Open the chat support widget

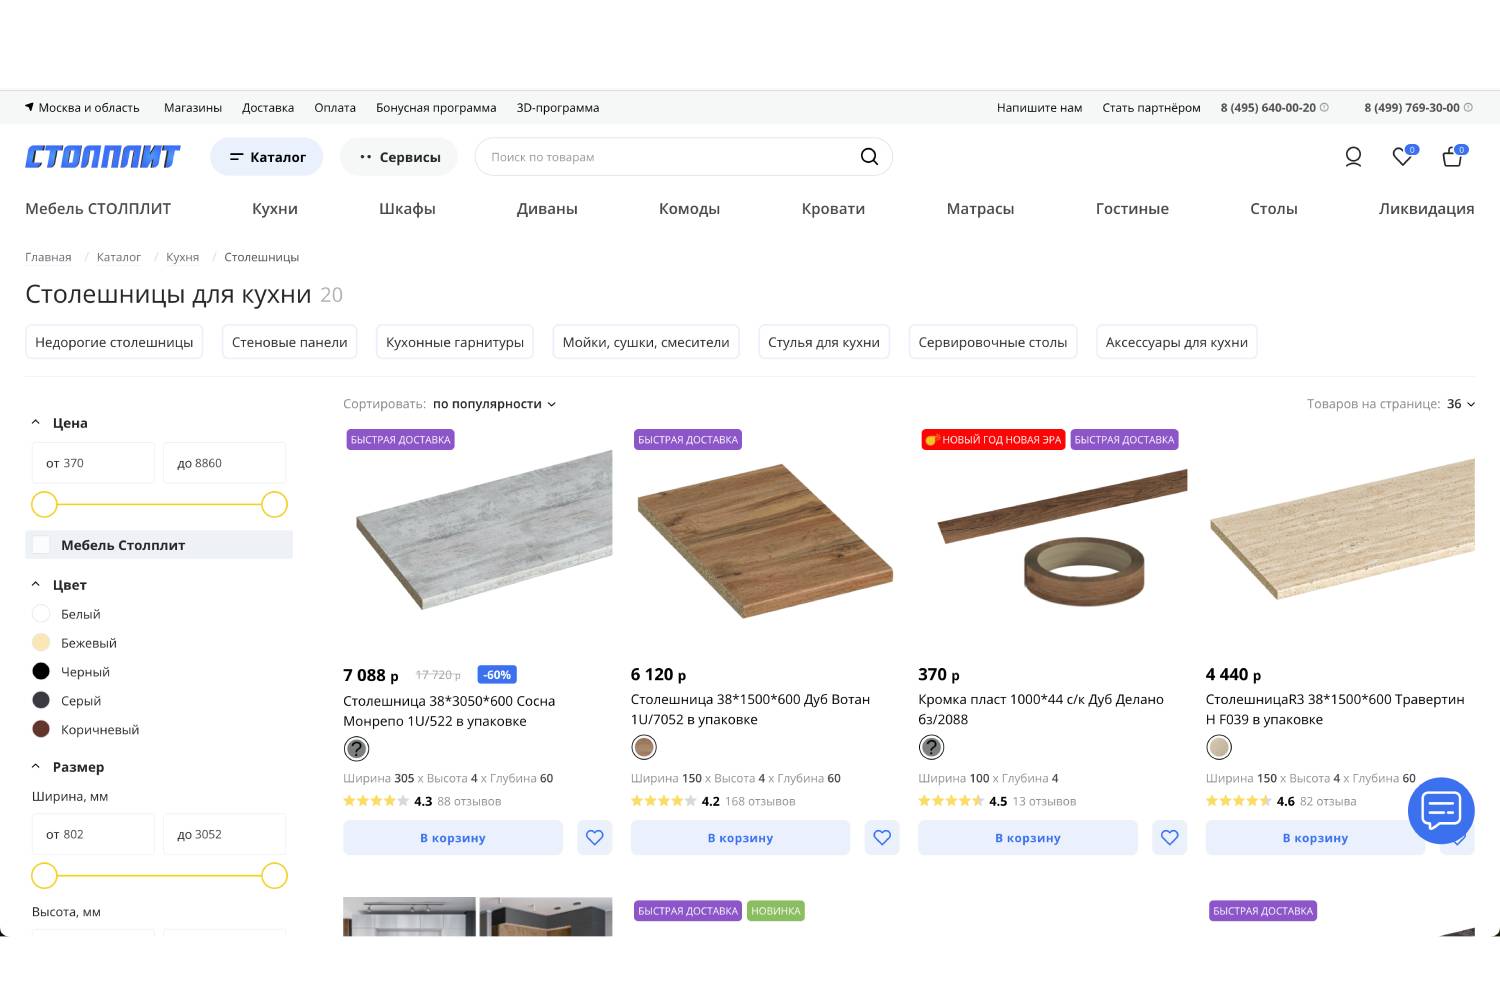1441,810
